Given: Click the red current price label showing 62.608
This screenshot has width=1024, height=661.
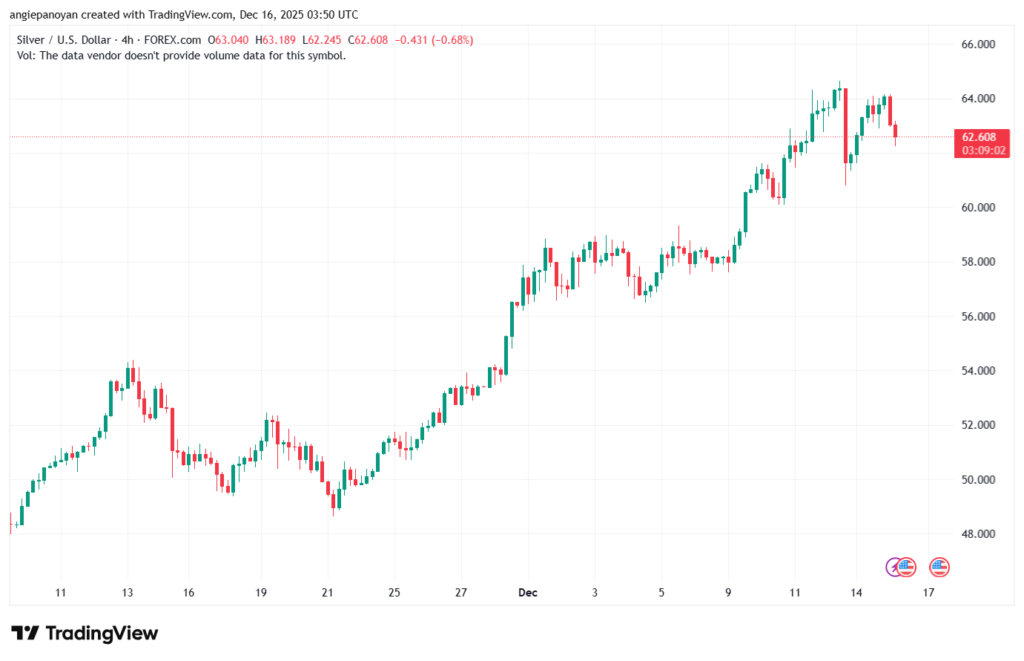Looking at the screenshot, I should pyautogui.click(x=981, y=137).
